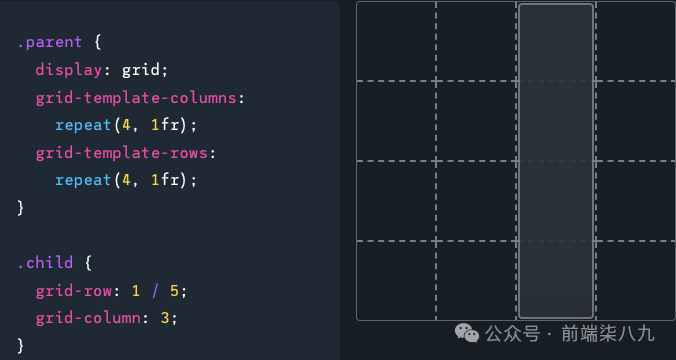Click the grid-template-rows property
The width and height of the screenshot is (676, 360).
click(x=122, y=153)
